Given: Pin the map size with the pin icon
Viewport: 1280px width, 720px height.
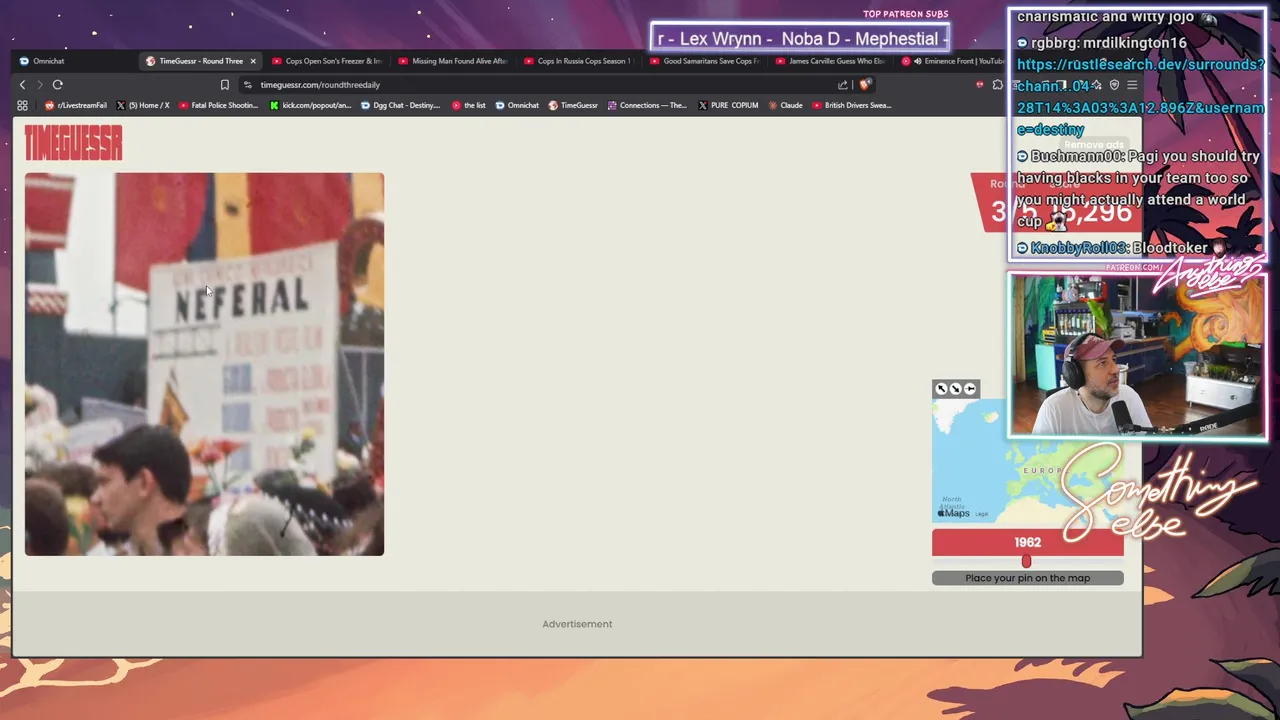Looking at the screenshot, I should pos(970,389).
